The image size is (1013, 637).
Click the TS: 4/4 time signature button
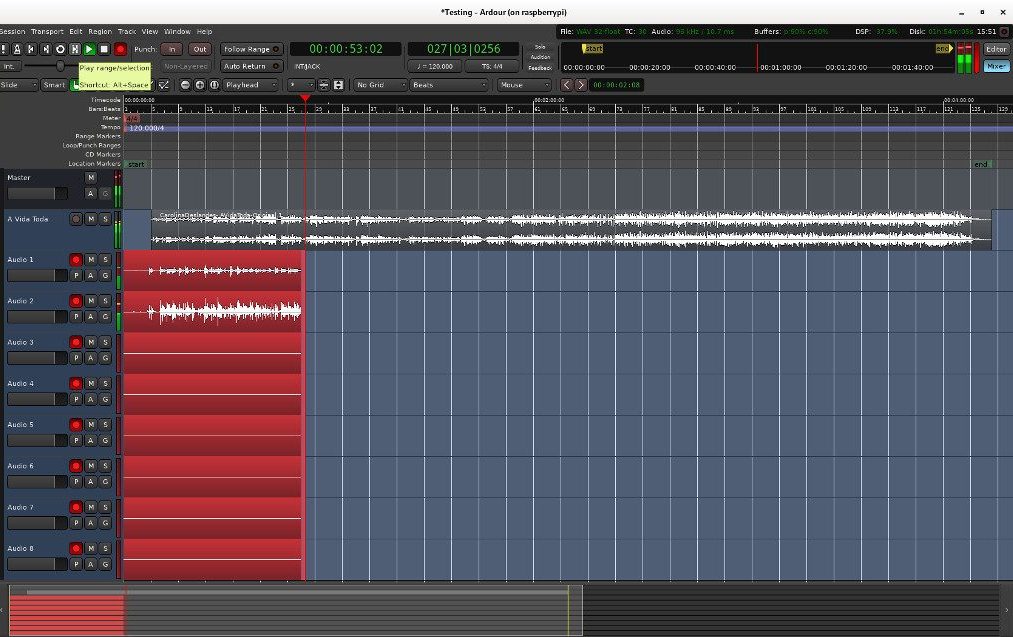click(492, 67)
